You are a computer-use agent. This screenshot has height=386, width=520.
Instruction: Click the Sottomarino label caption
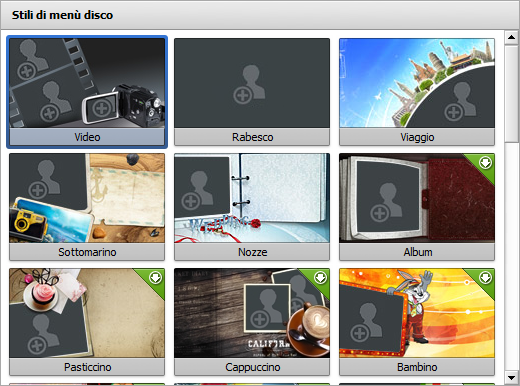pyautogui.click(x=87, y=252)
